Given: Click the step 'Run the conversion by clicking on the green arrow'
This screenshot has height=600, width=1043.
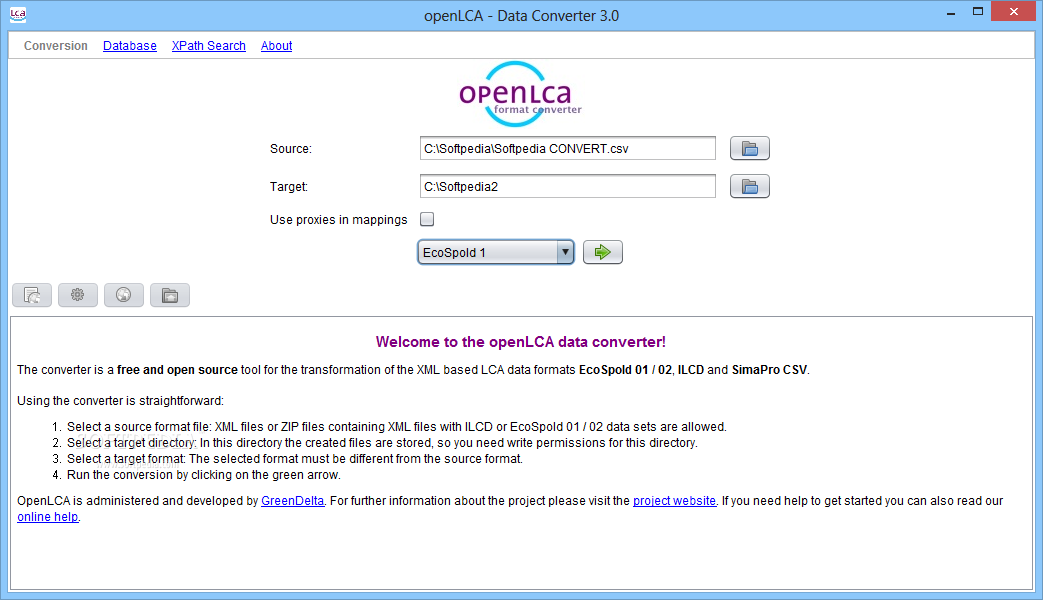Looking at the screenshot, I should [x=204, y=475].
